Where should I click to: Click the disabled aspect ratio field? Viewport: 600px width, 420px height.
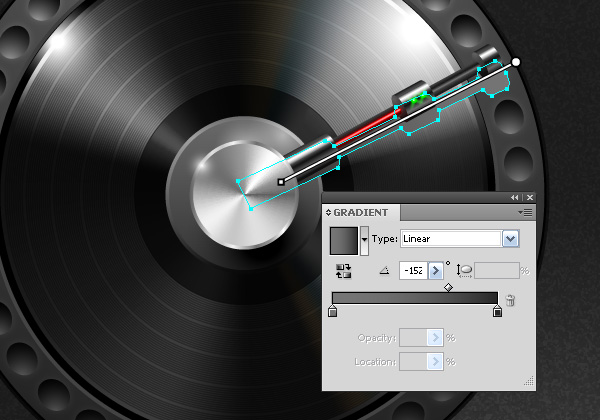(497, 271)
